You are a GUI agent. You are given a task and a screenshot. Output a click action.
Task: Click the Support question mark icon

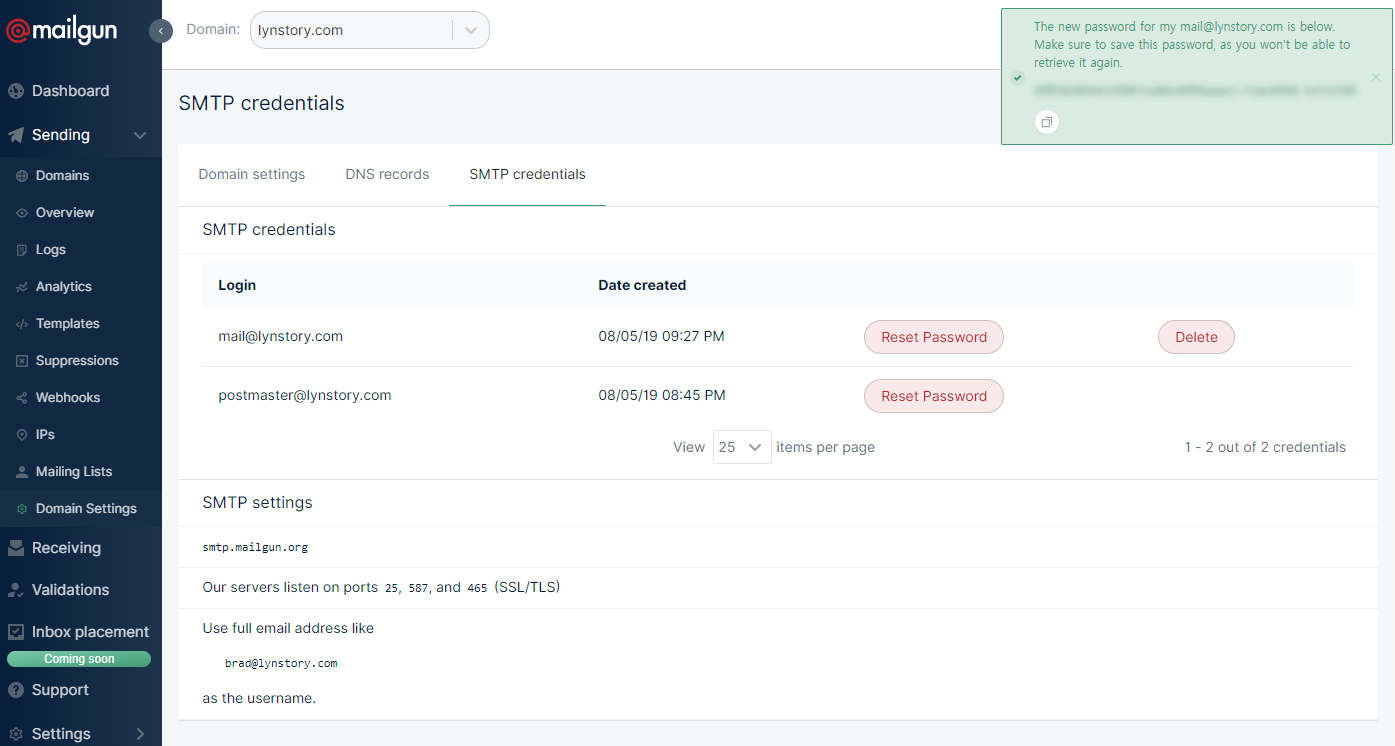click(16, 690)
